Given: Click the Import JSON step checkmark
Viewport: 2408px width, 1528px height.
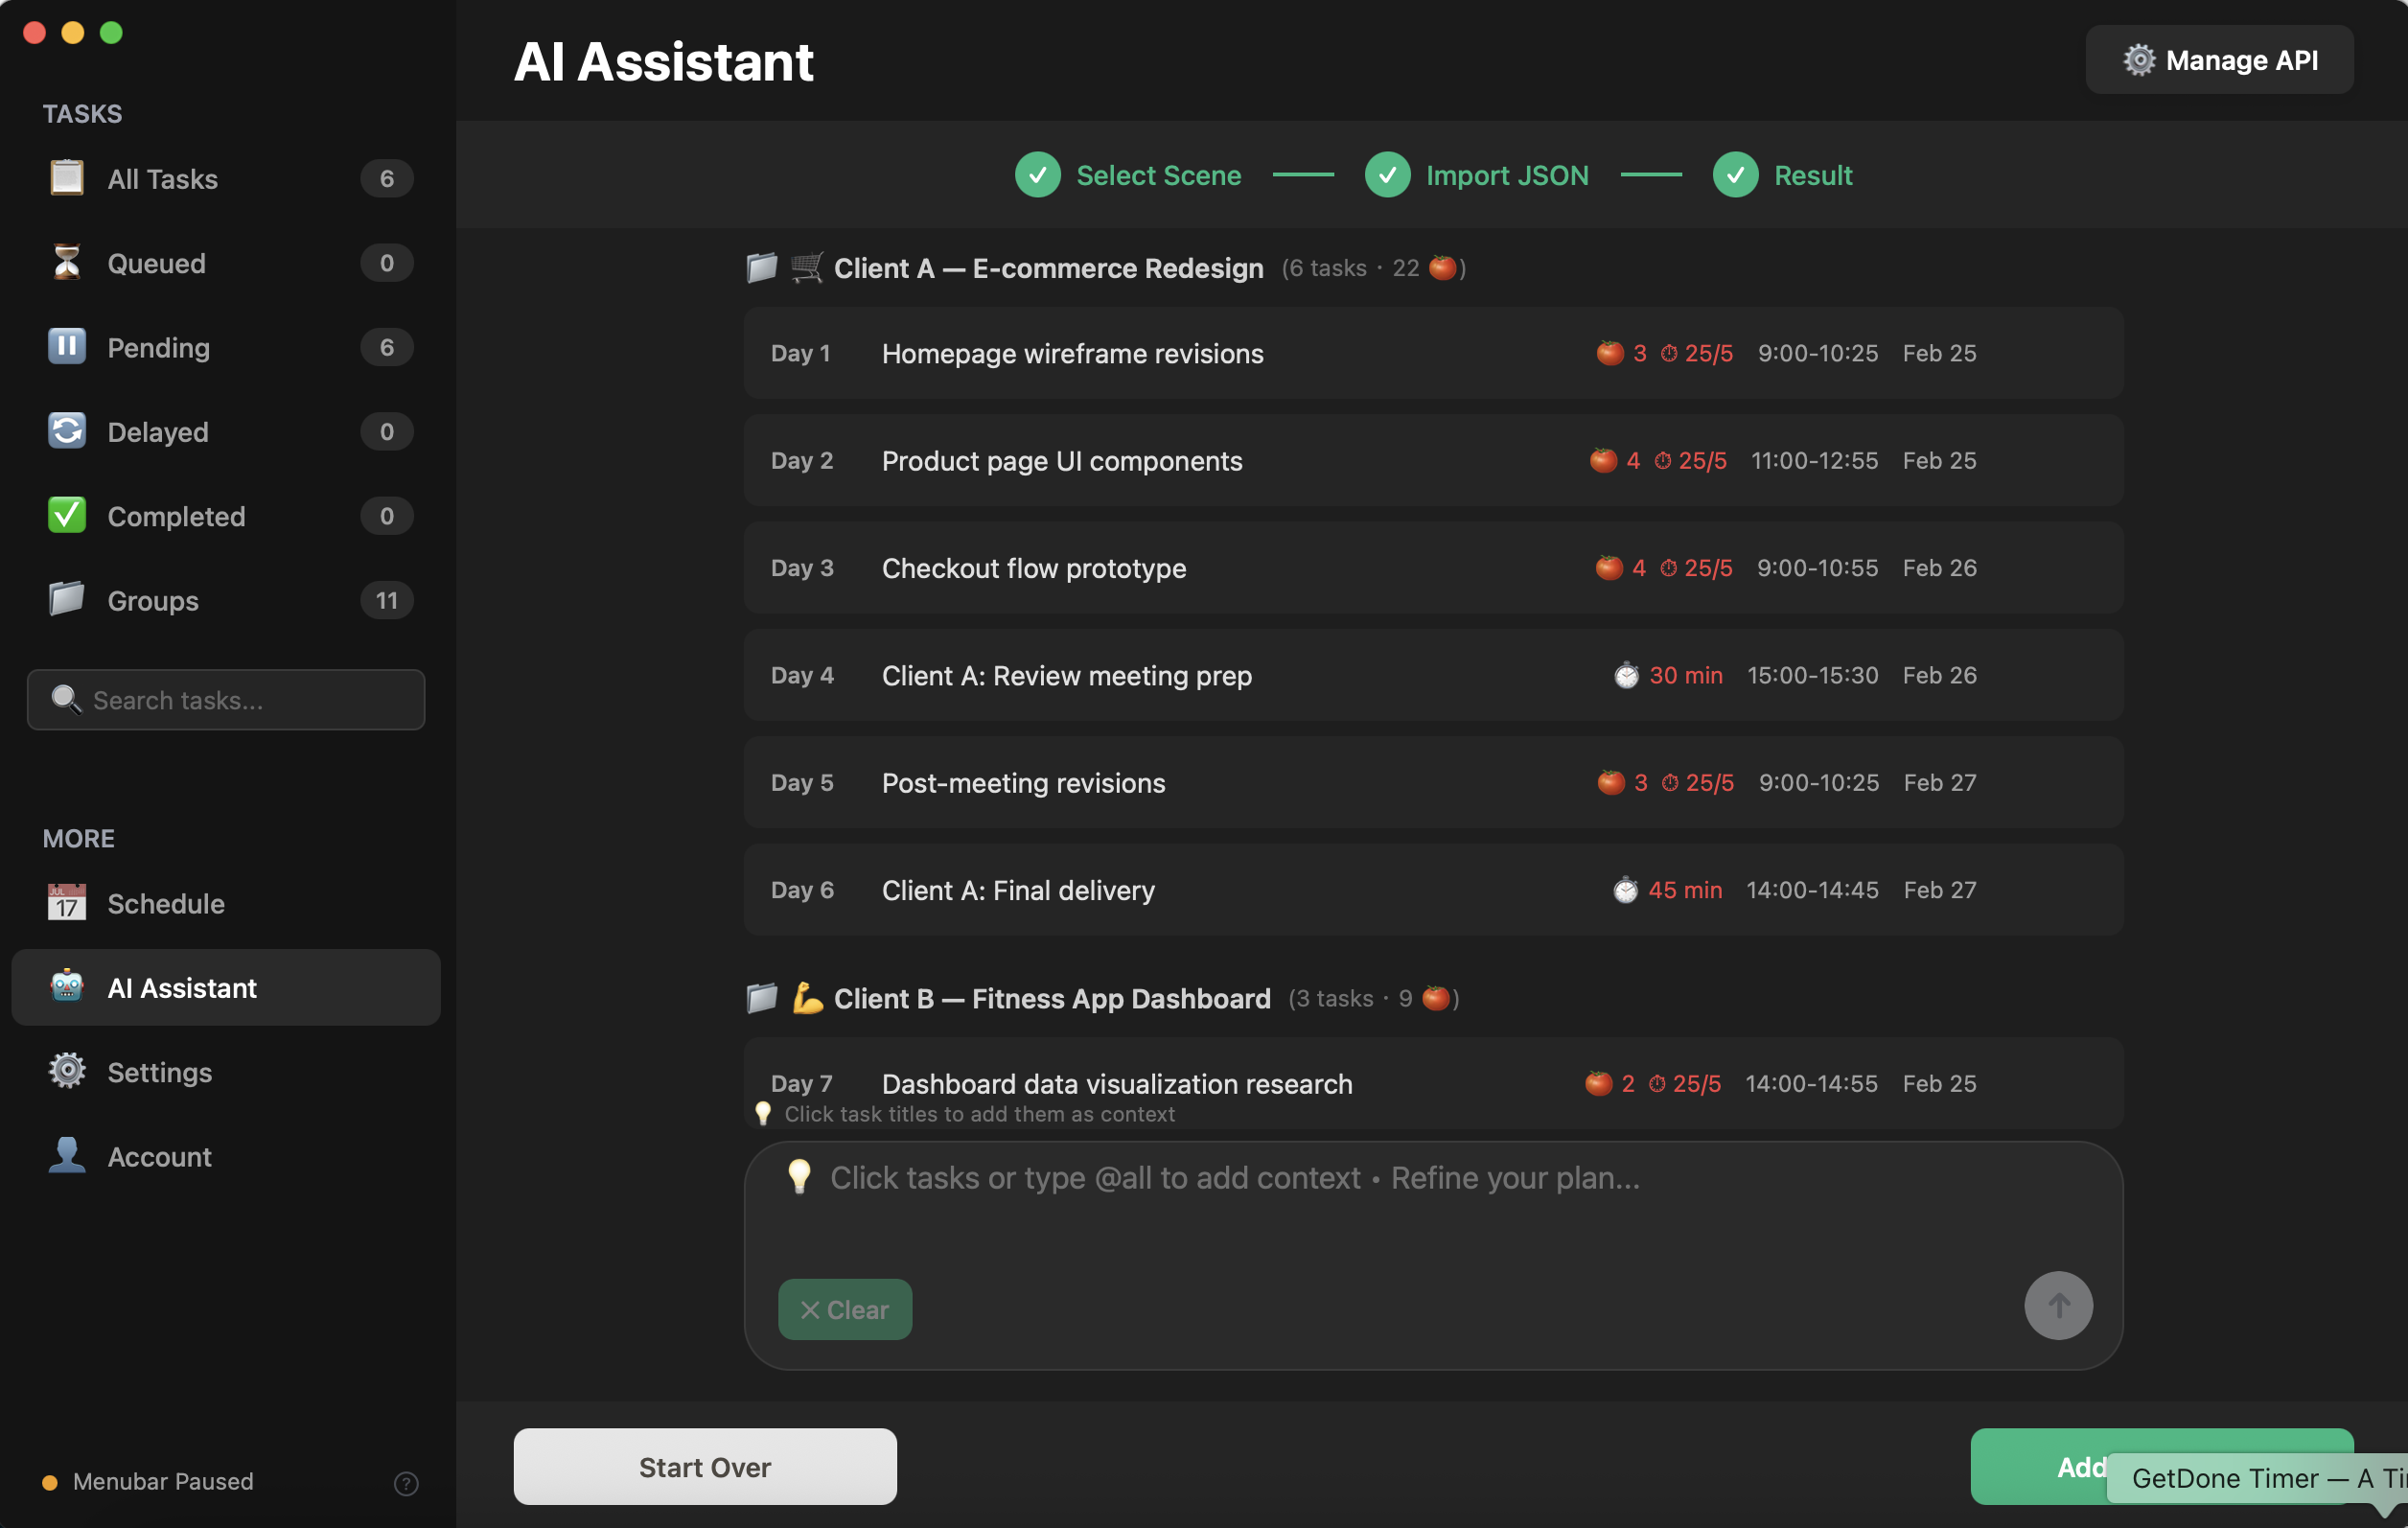Looking at the screenshot, I should click(1386, 175).
